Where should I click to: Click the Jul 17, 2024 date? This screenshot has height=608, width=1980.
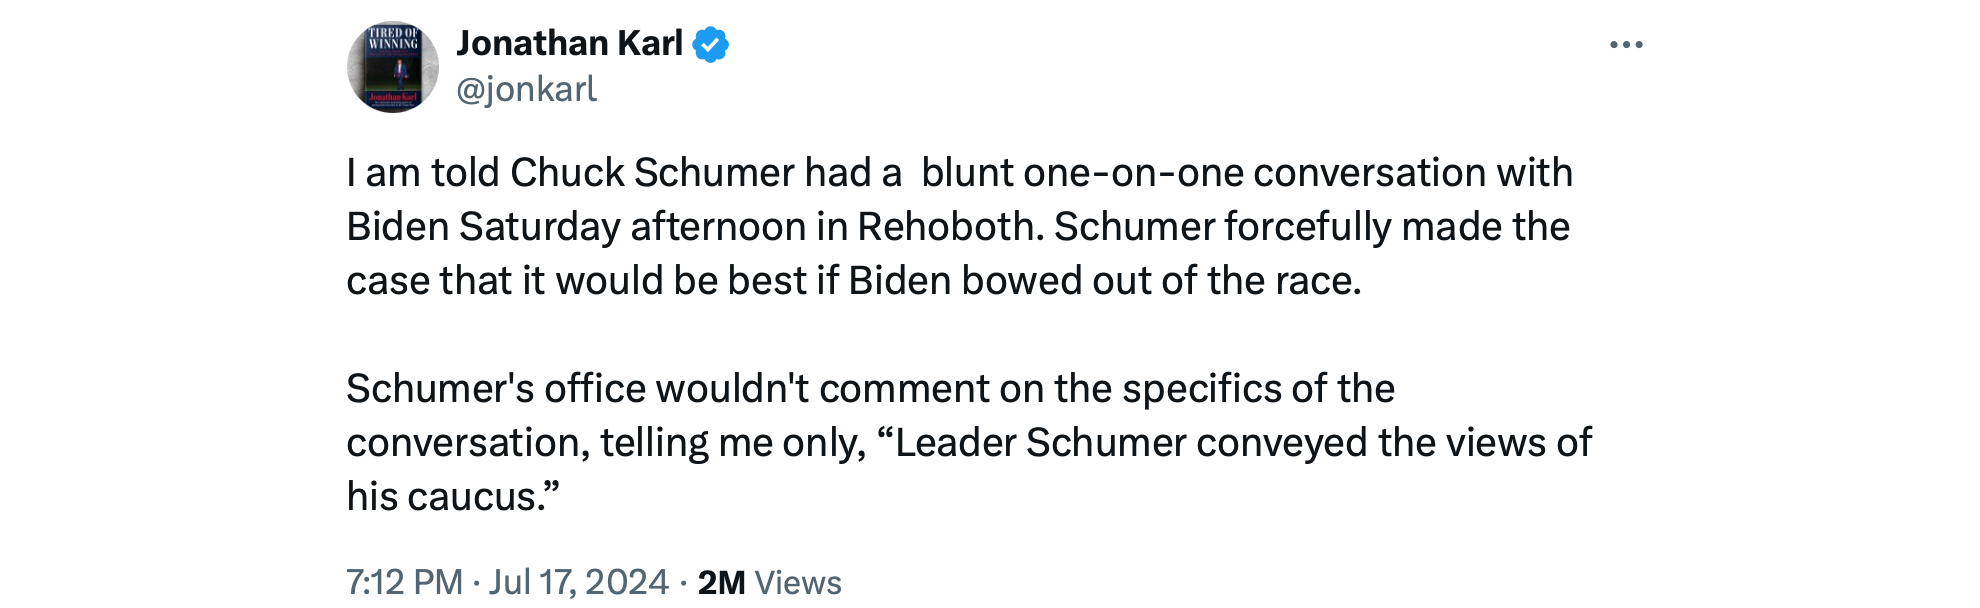pyautogui.click(x=578, y=582)
